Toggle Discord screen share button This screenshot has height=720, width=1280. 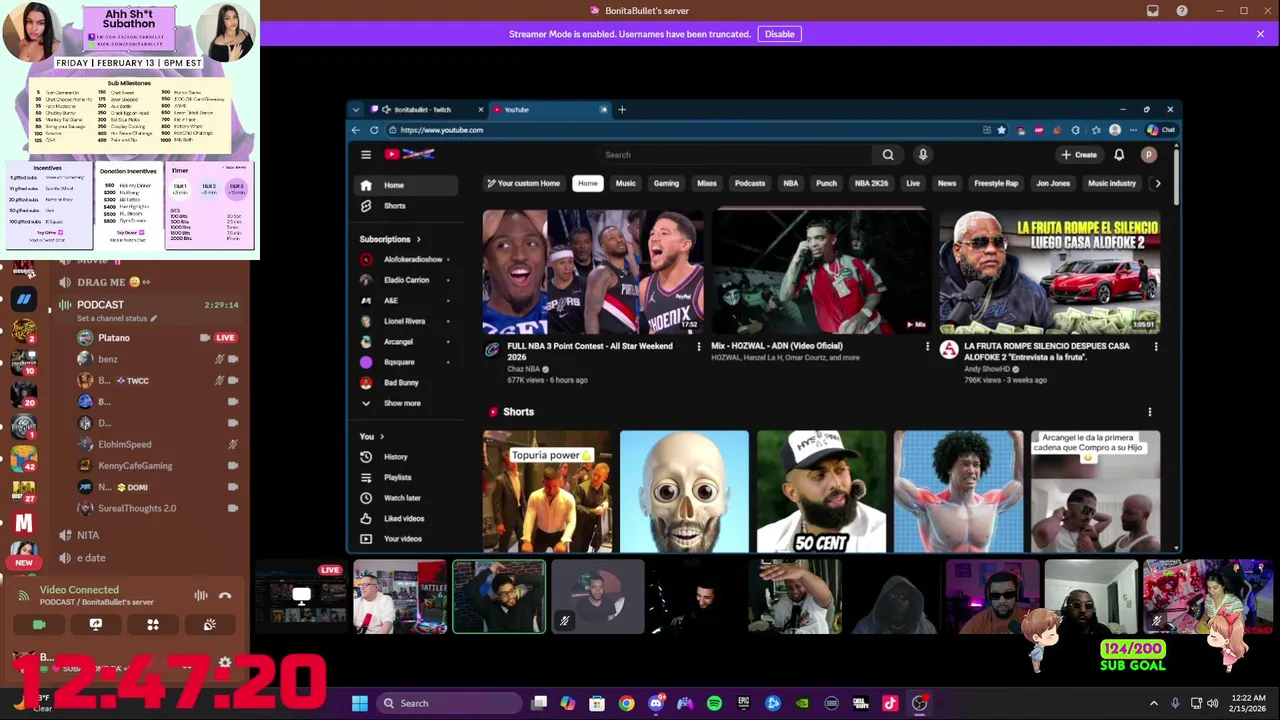coord(96,624)
